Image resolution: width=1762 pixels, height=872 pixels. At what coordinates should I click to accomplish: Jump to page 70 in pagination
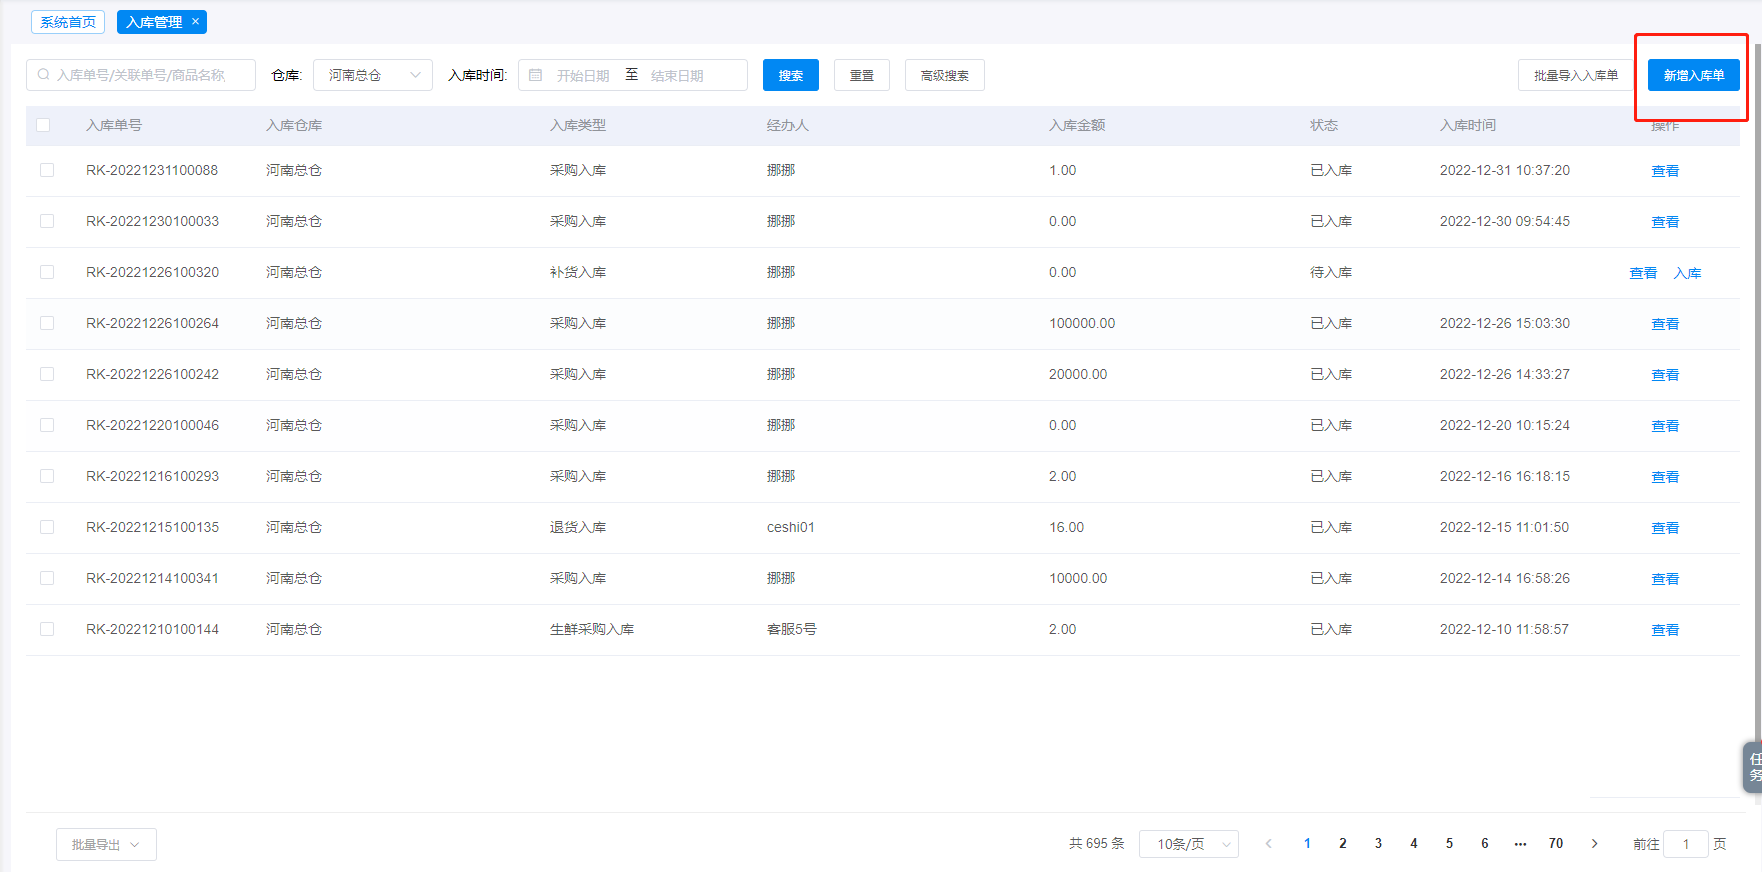coord(1555,844)
